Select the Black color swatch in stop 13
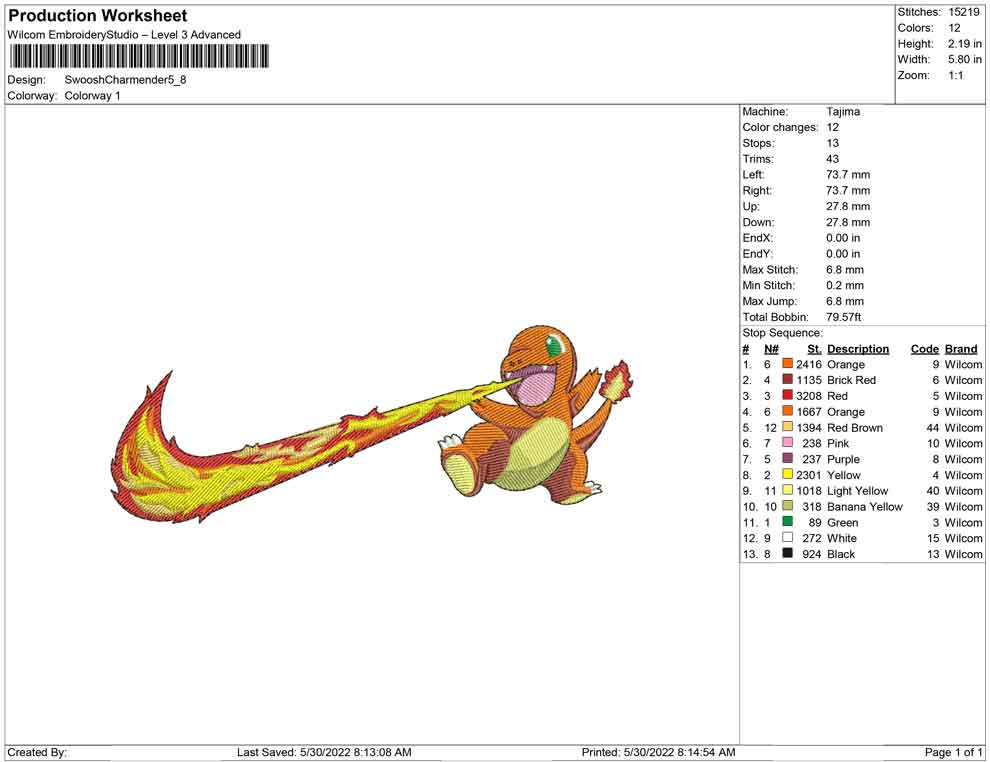Viewport: 990px width, 762px height. [788, 554]
